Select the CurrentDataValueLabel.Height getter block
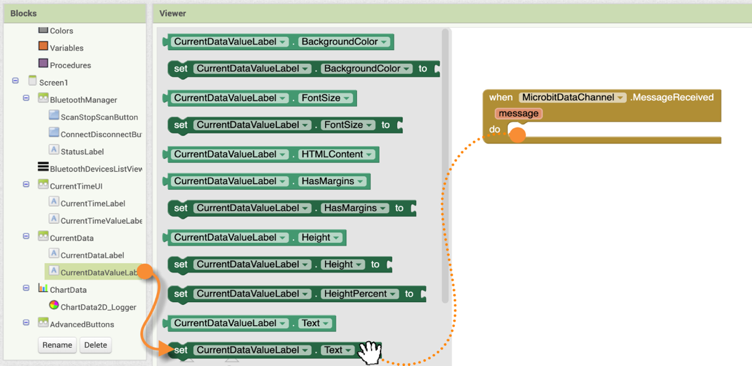The image size is (752, 366). 254,237
